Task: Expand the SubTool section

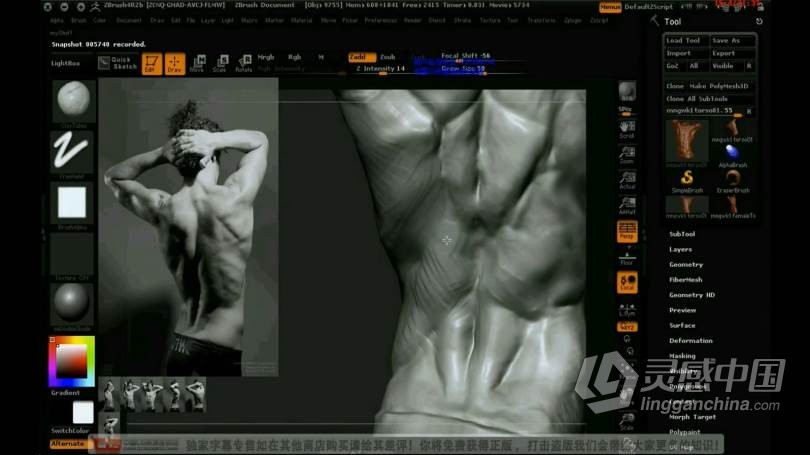Action: point(682,234)
